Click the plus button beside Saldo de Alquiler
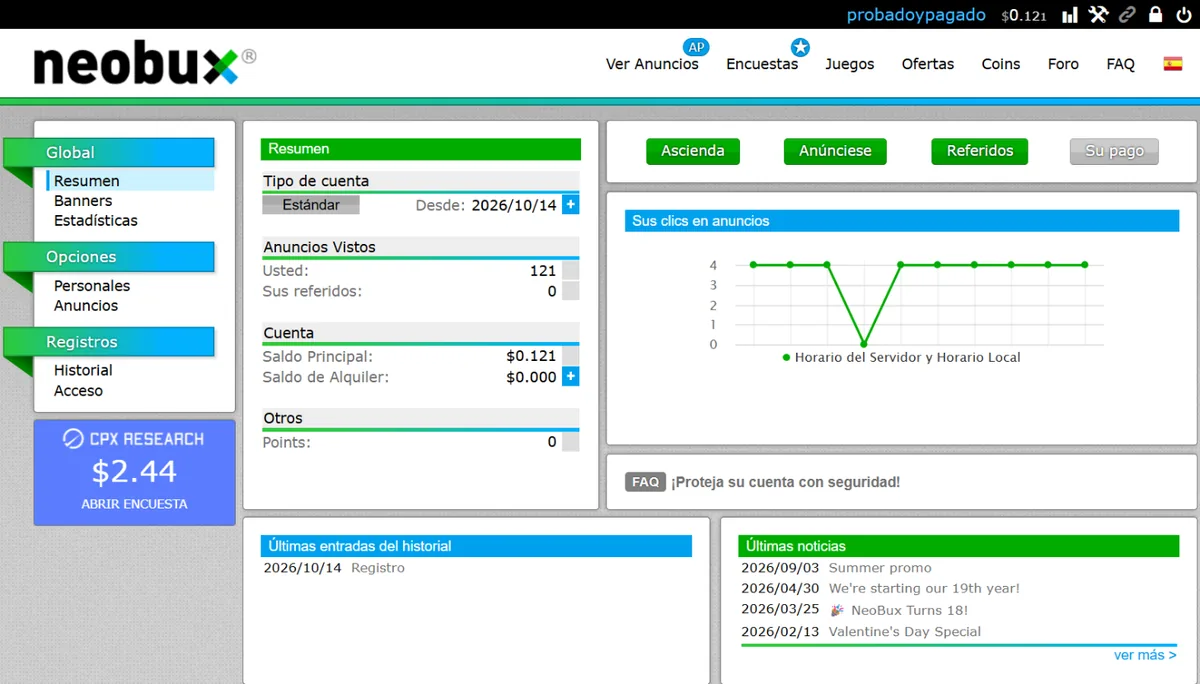Viewport: 1200px width, 684px height. (x=570, y=377)
